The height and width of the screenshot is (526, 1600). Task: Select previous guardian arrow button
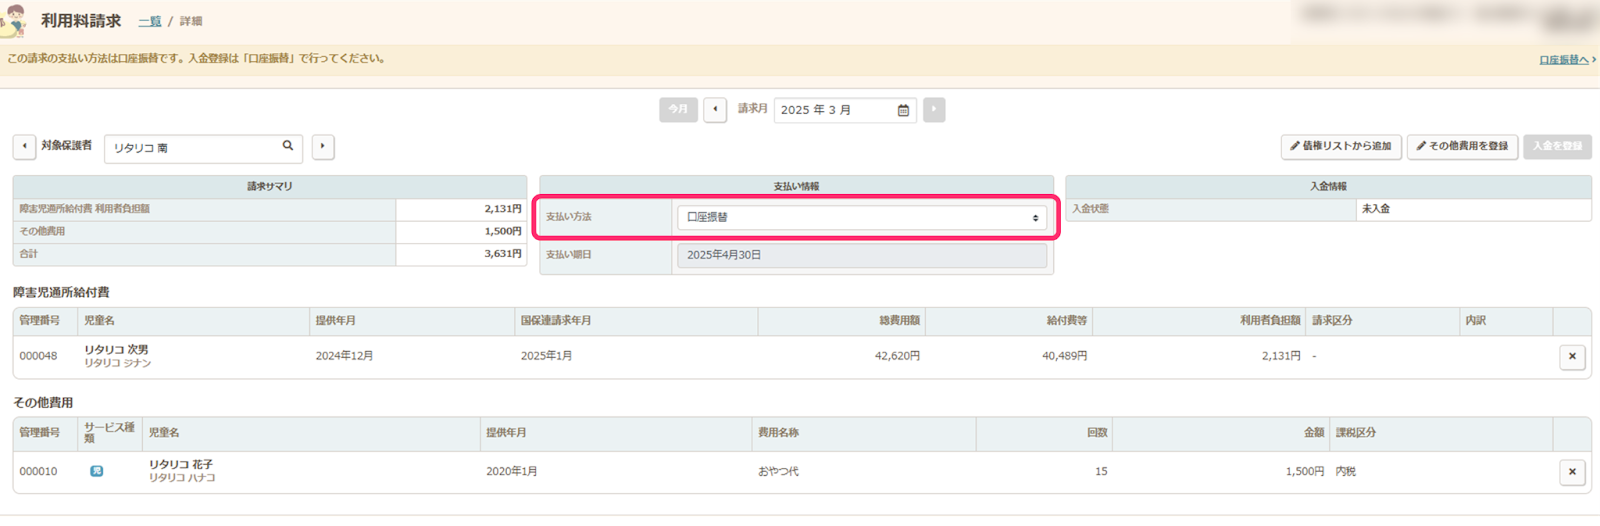(24, 147)
